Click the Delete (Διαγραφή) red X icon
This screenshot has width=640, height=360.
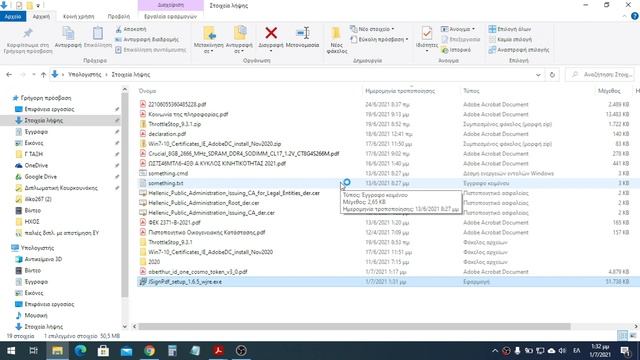(x=271, y=33)
